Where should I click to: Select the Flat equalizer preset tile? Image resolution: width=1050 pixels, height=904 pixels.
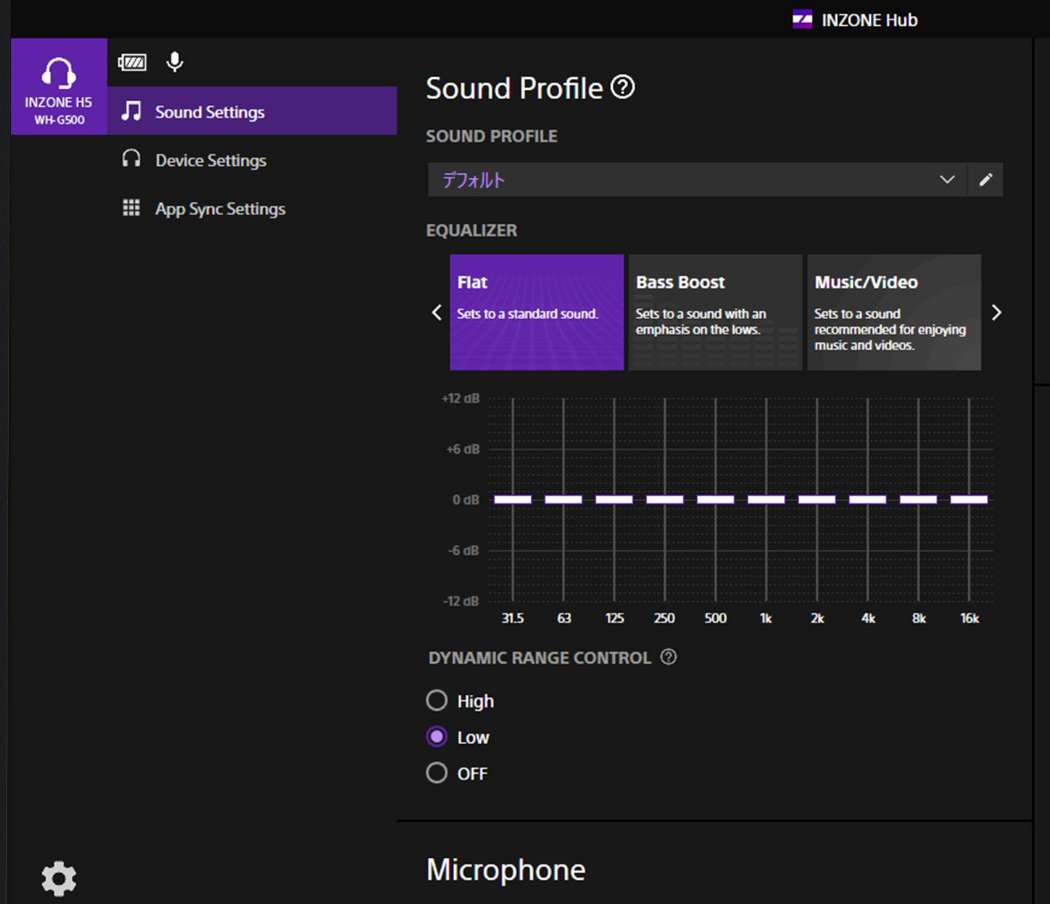point(537,312)
